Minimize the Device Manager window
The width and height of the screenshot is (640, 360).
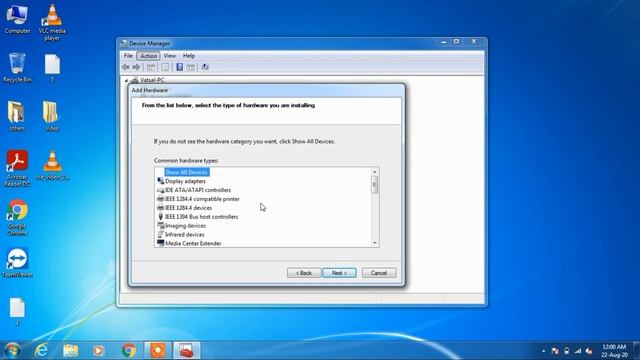[443, 42]
